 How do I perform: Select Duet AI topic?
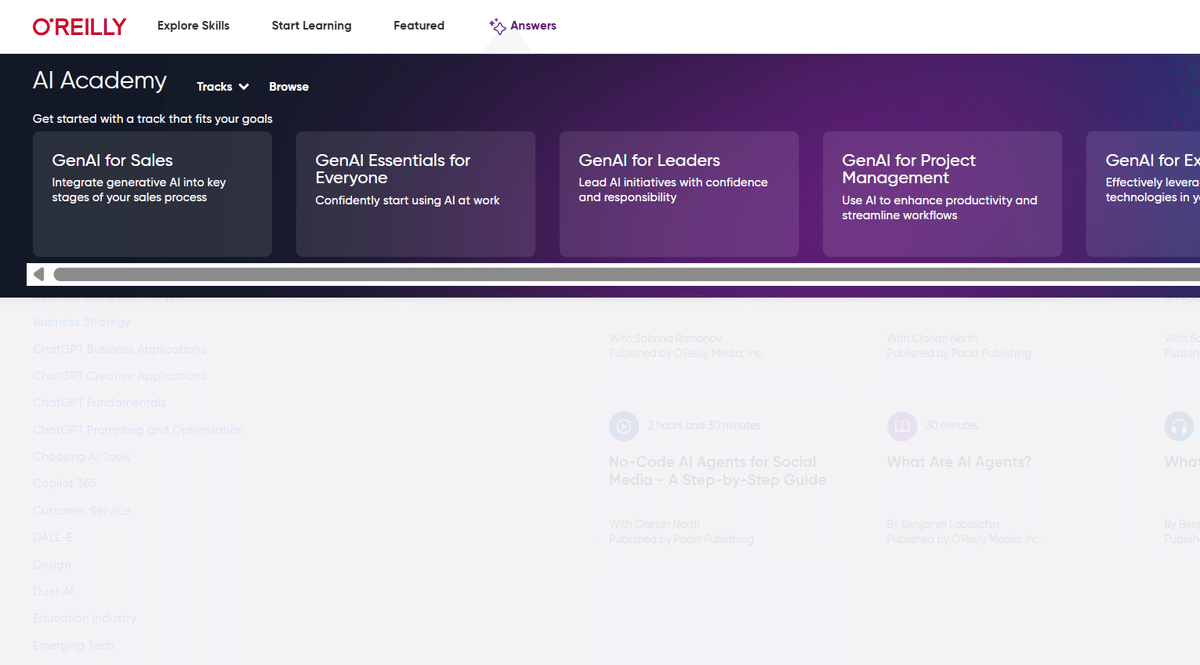click(53, 592)
